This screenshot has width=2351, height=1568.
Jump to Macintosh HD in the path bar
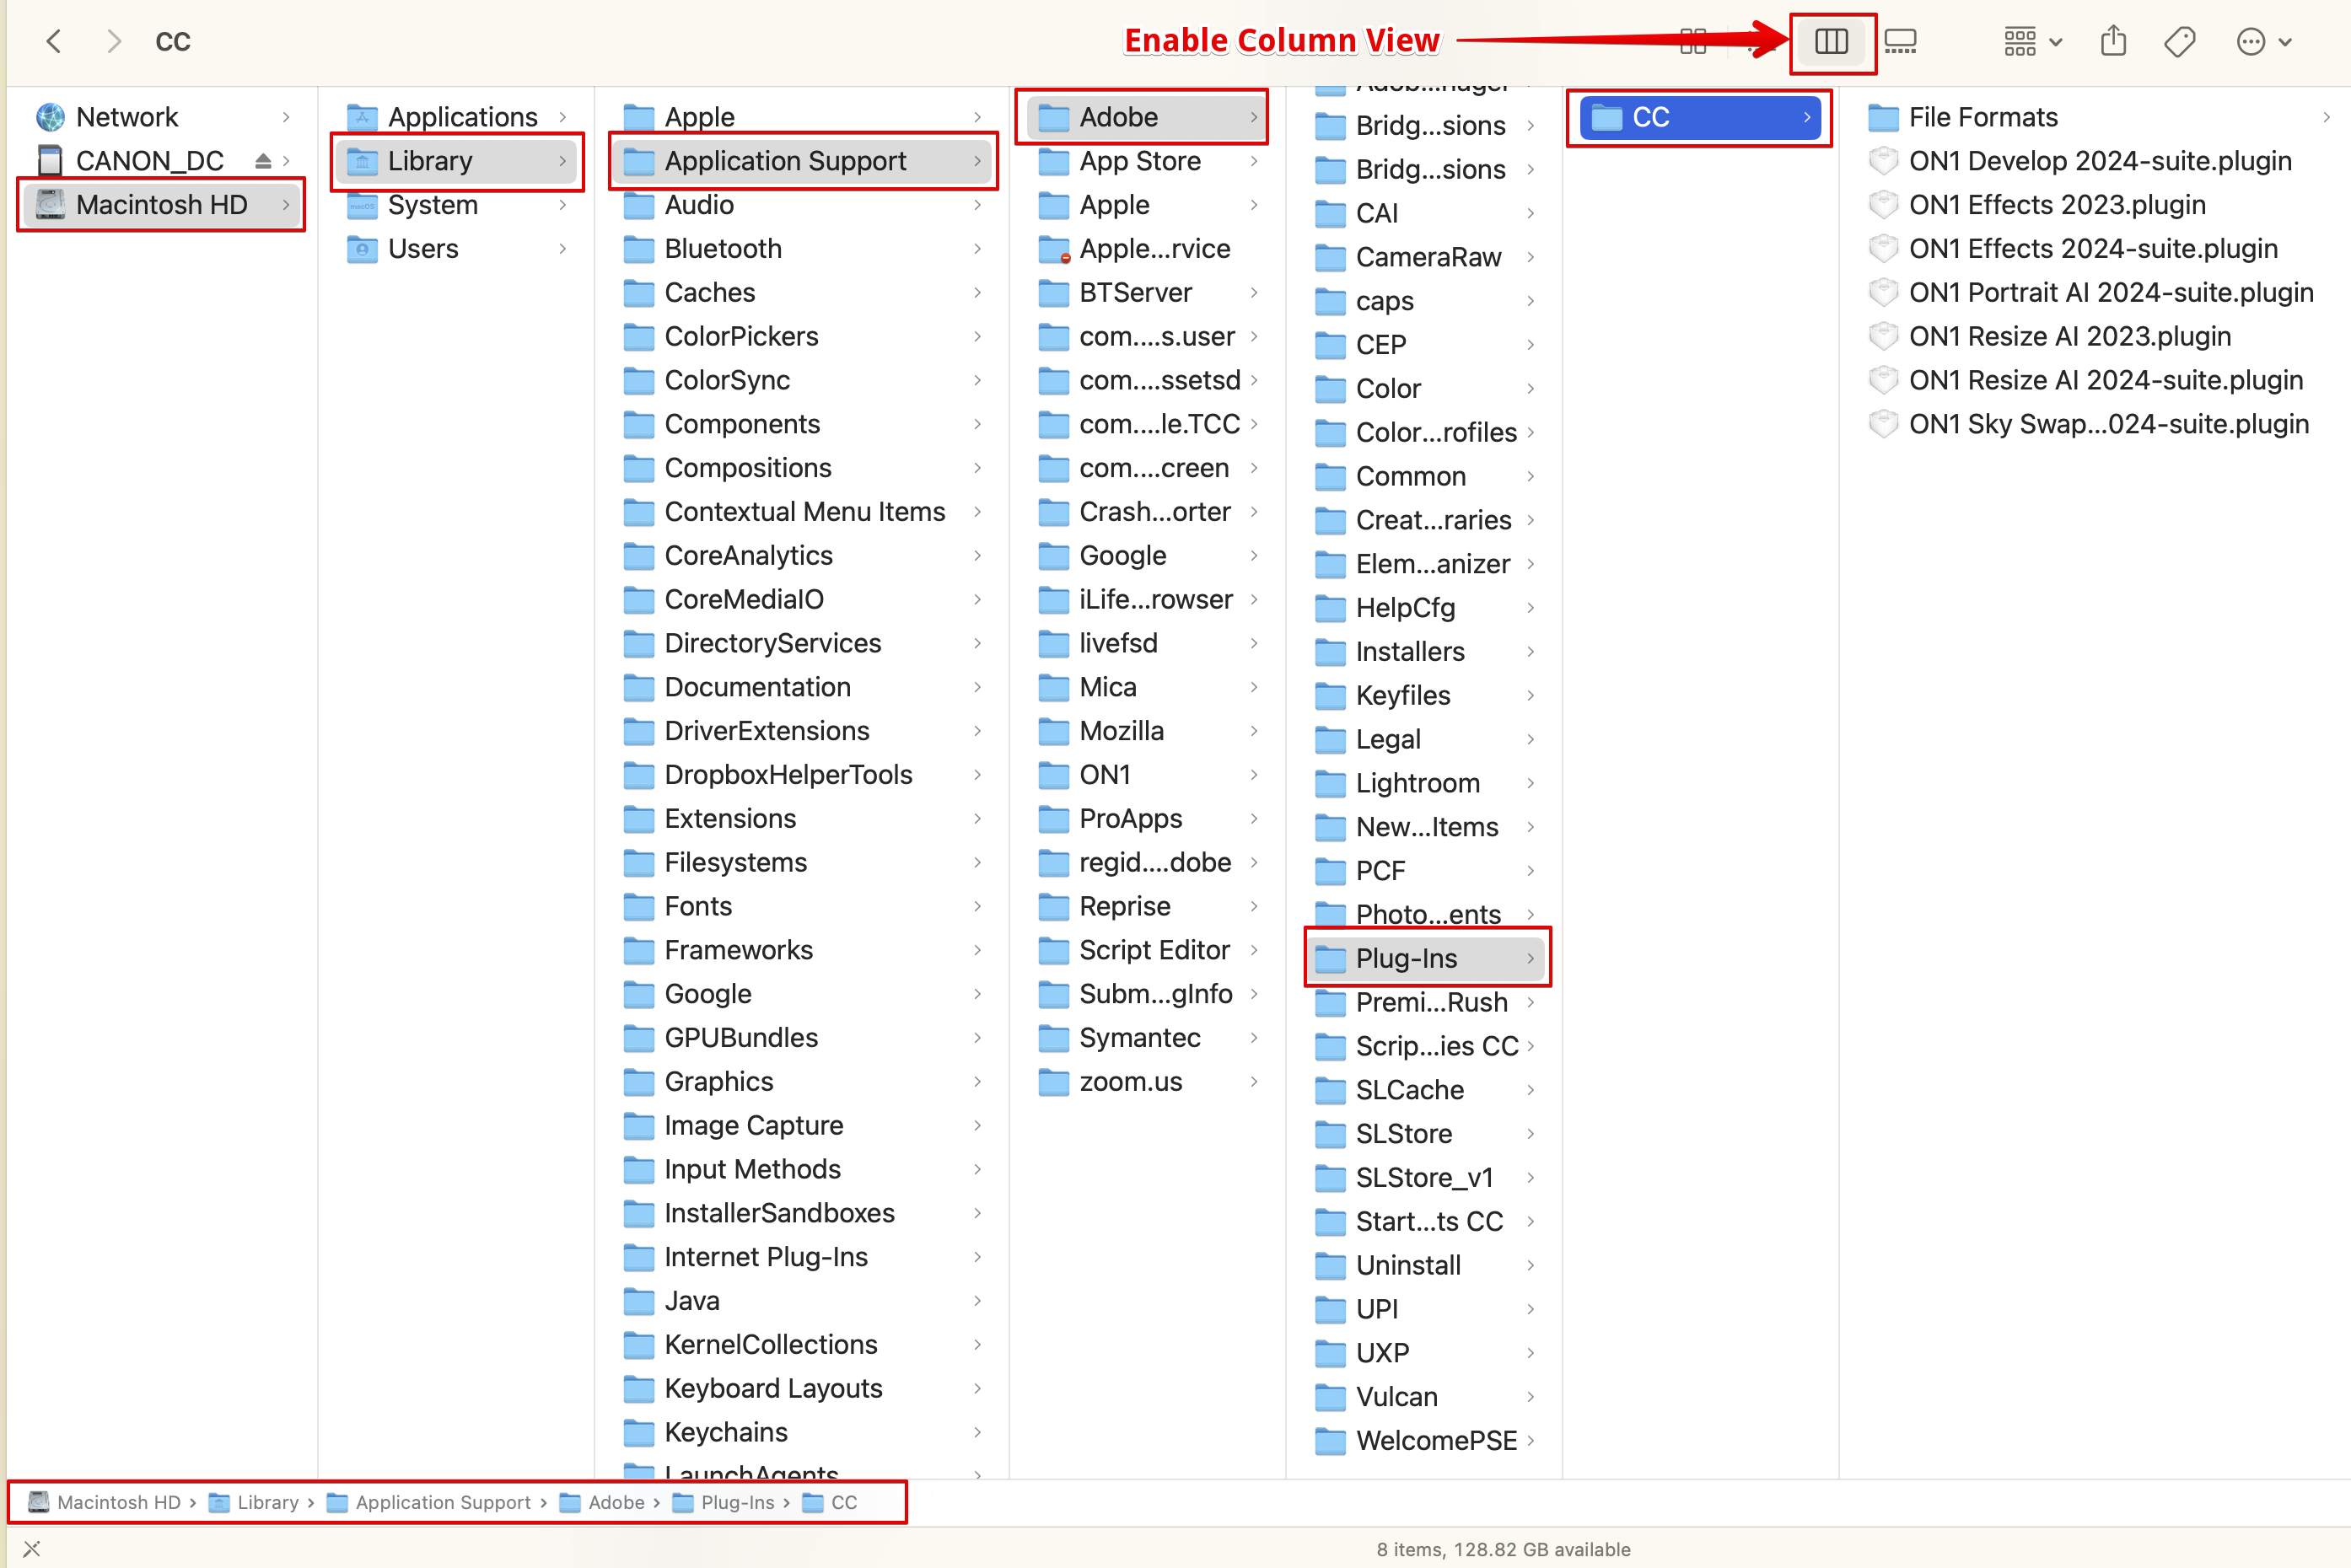(104, 1502)
